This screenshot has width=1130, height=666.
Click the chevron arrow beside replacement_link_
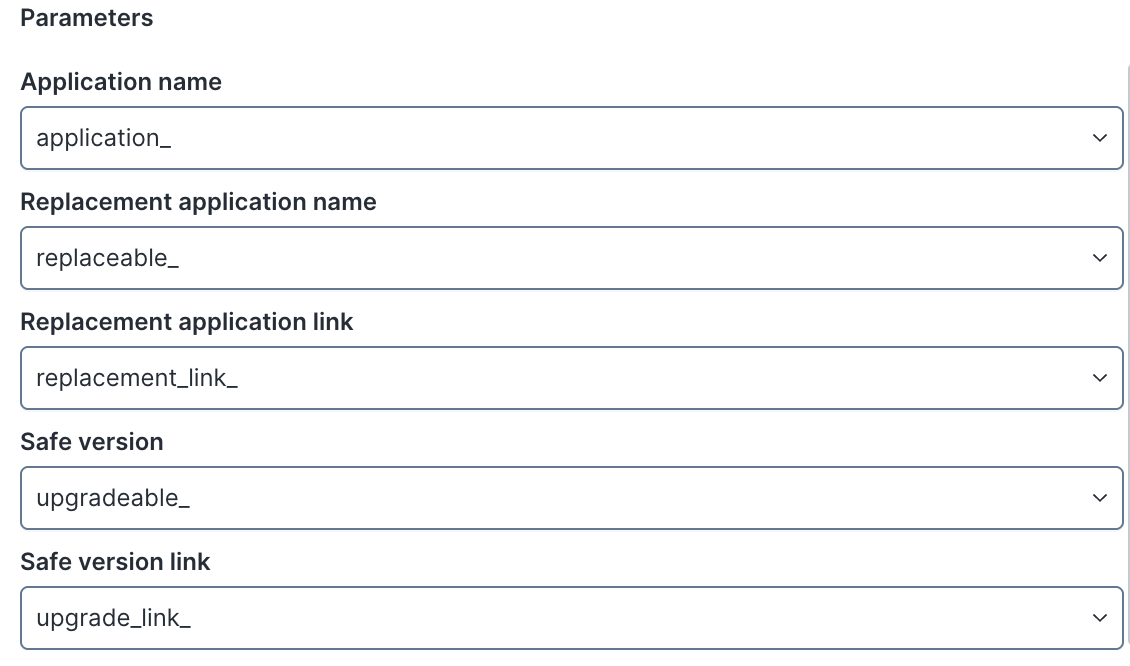tap(1100, 378)
